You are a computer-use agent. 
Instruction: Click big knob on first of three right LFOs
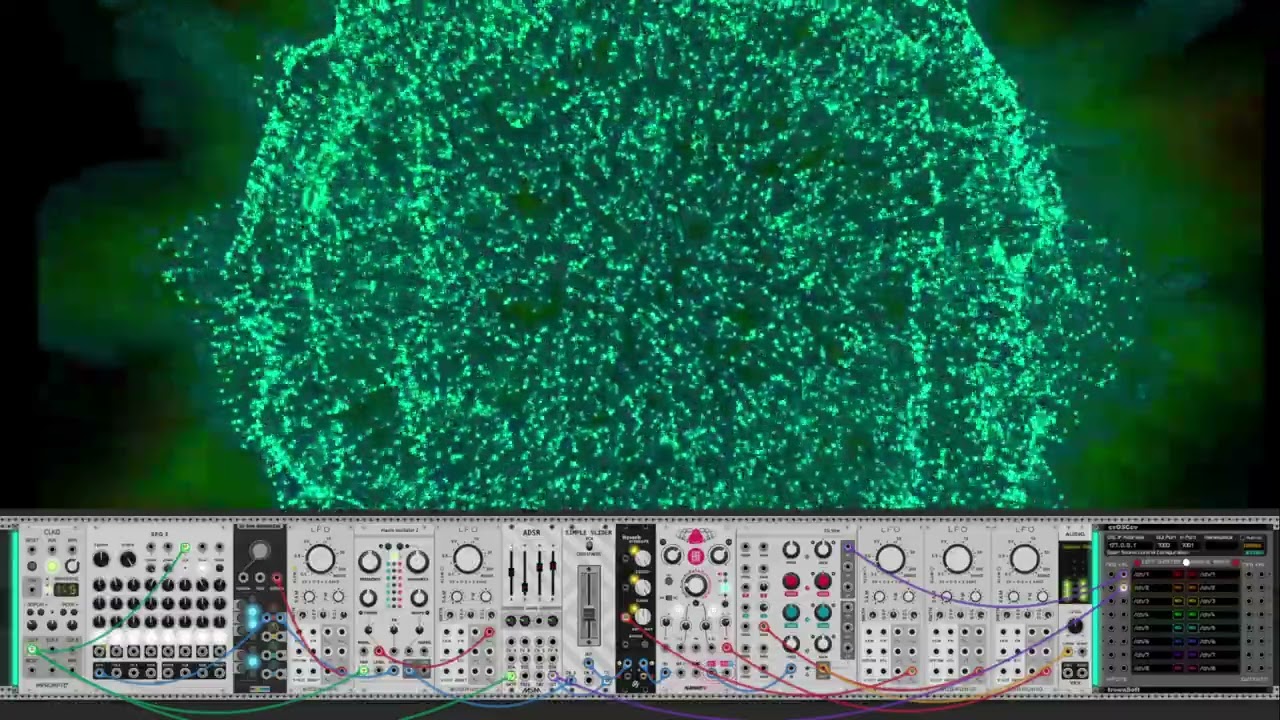pyautogui.click(x=891, y=558)
